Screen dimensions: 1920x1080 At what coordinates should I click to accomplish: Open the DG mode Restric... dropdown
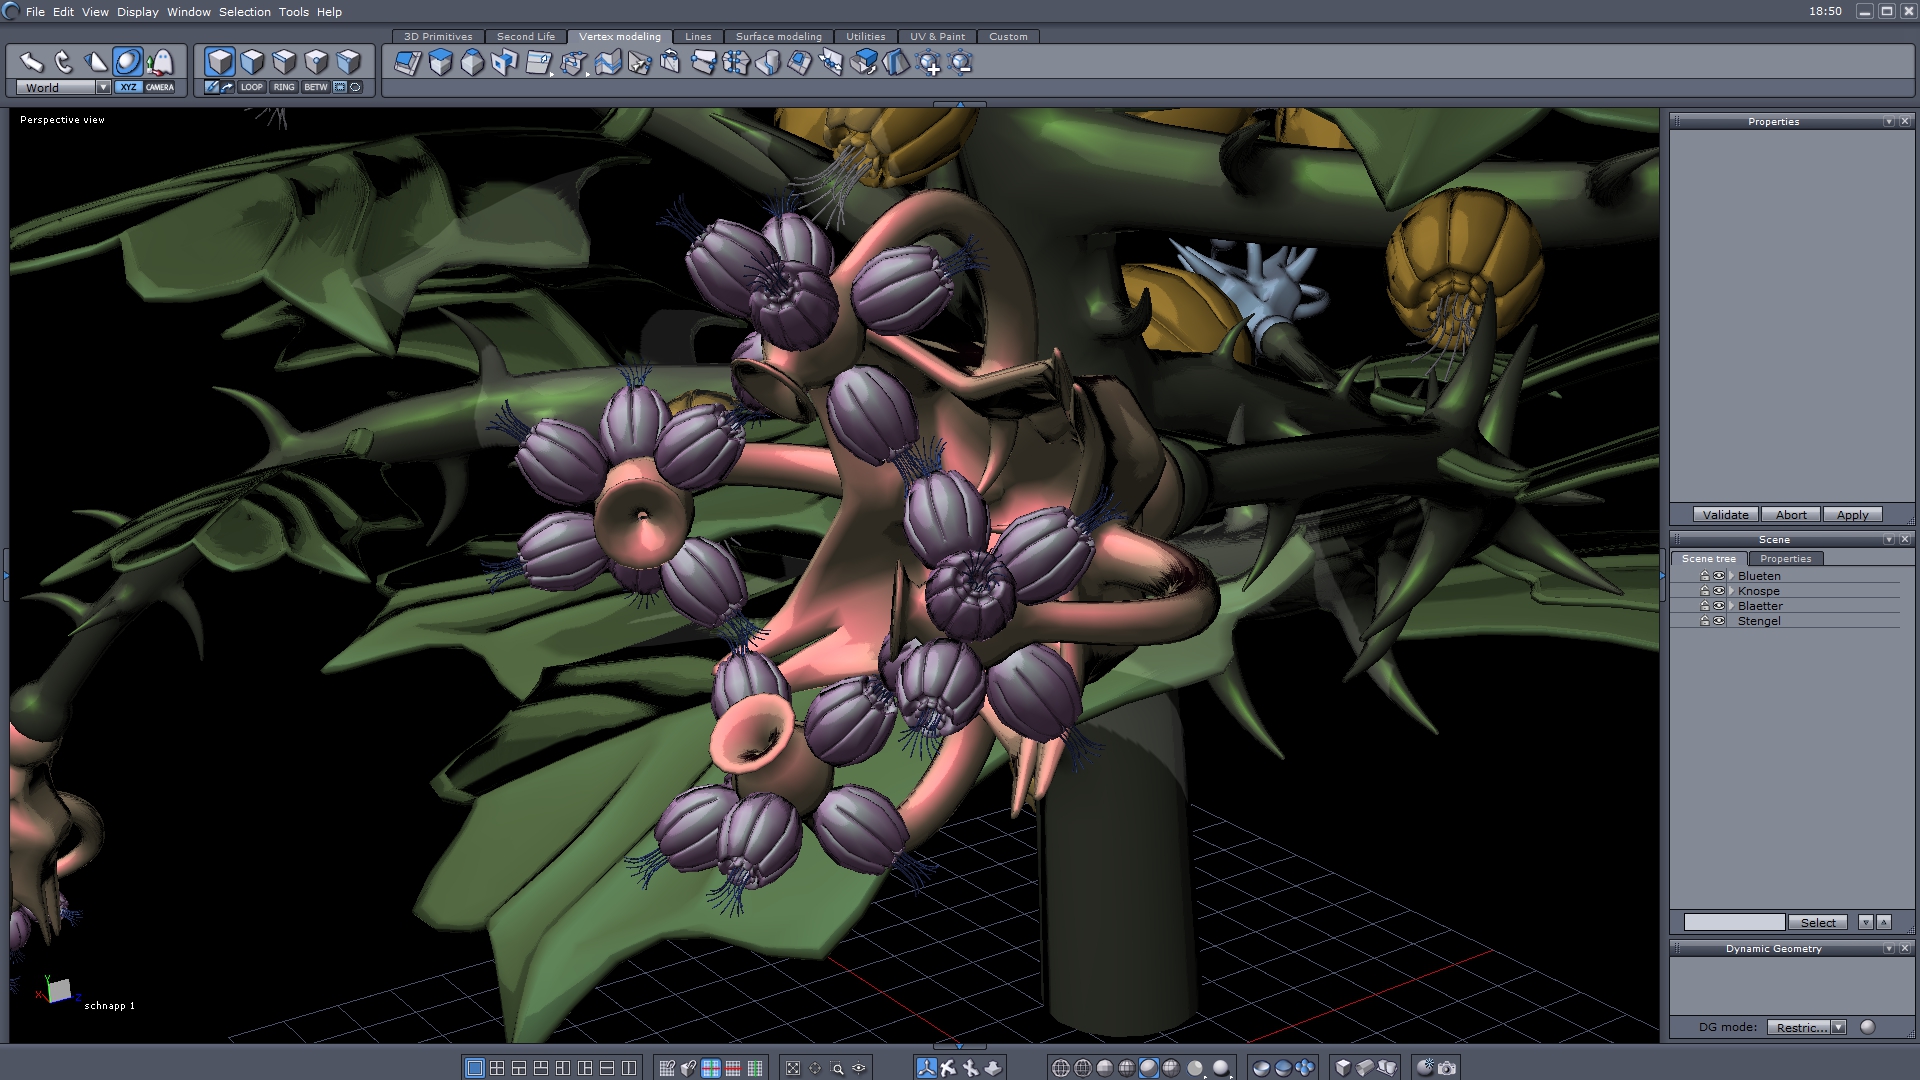point(1837,1027)
